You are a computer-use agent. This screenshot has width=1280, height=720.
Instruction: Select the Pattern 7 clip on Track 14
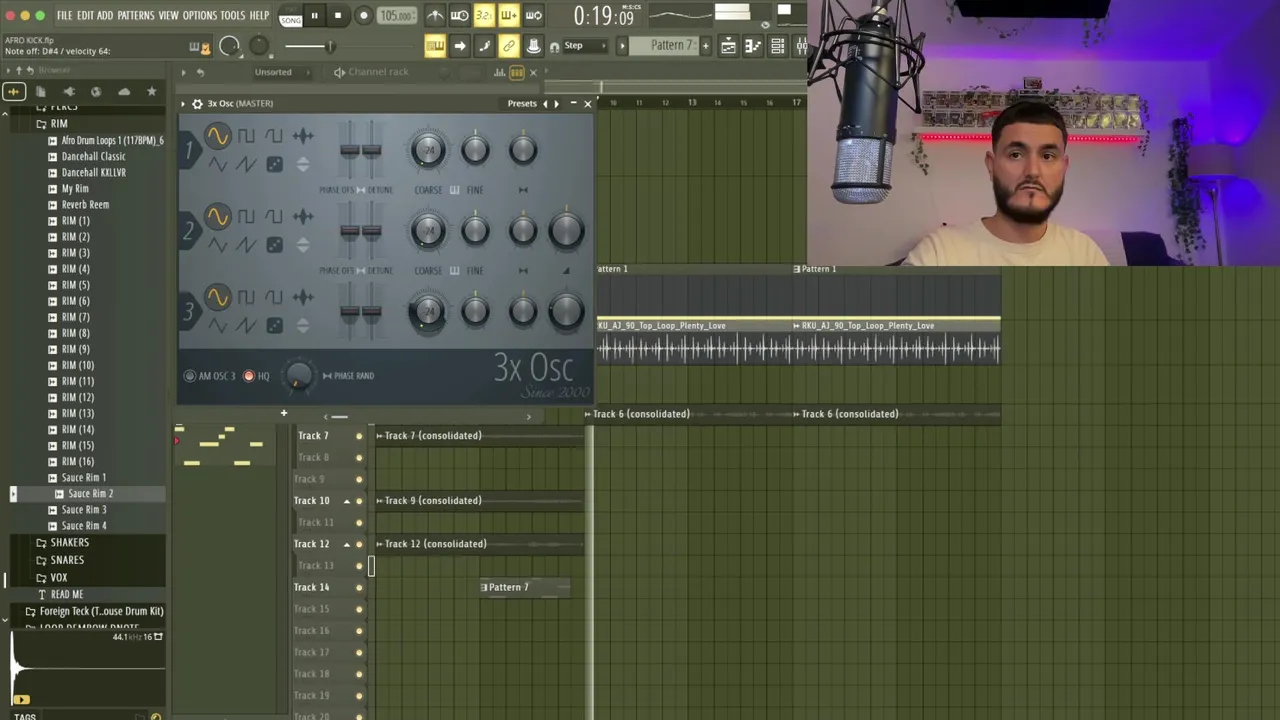pos(525,588)
